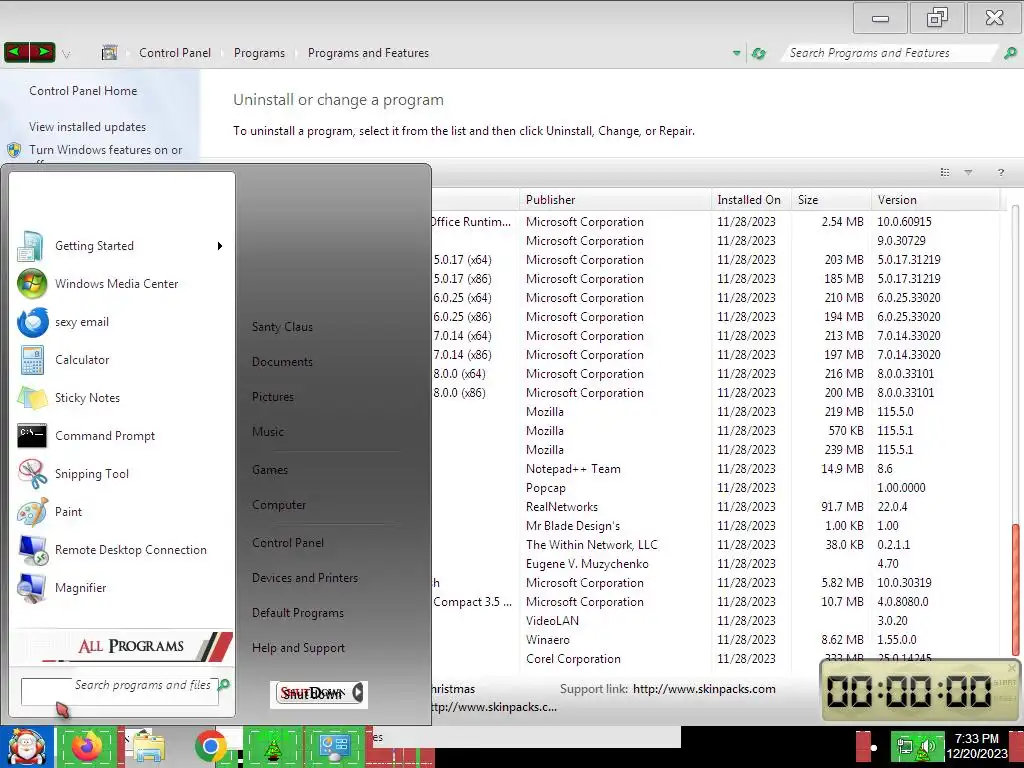
Task: Click the Programs breadcrumb
Action: click(259, 53)
